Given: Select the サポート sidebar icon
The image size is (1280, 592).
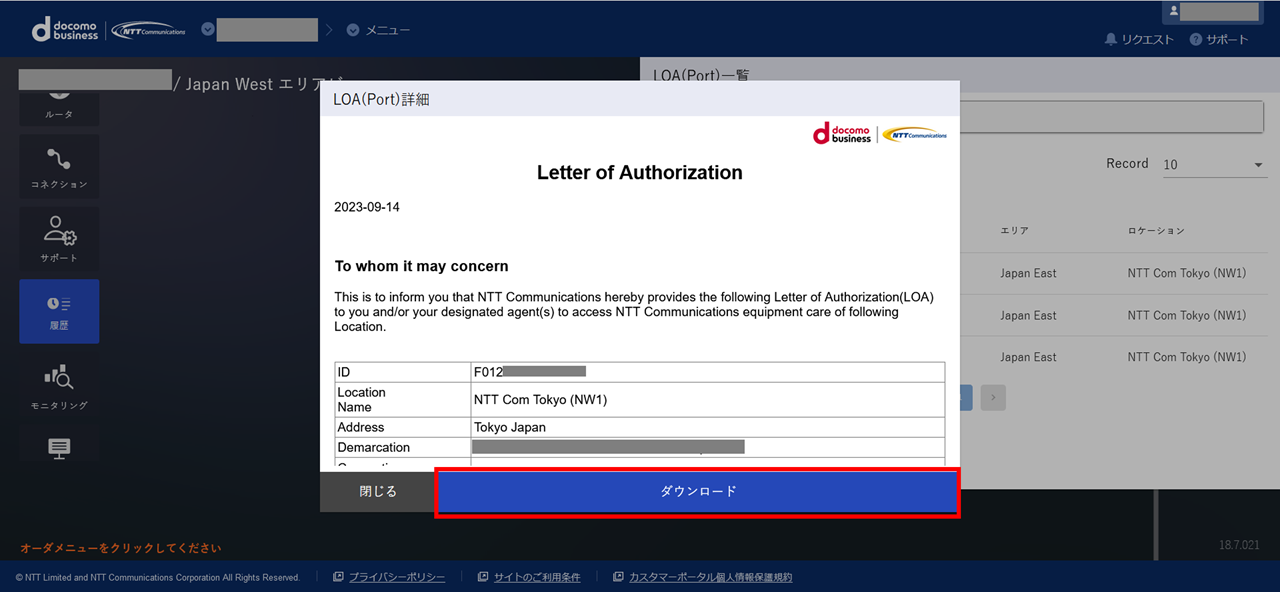Looking at the screenshot, I should click(59, 238).
